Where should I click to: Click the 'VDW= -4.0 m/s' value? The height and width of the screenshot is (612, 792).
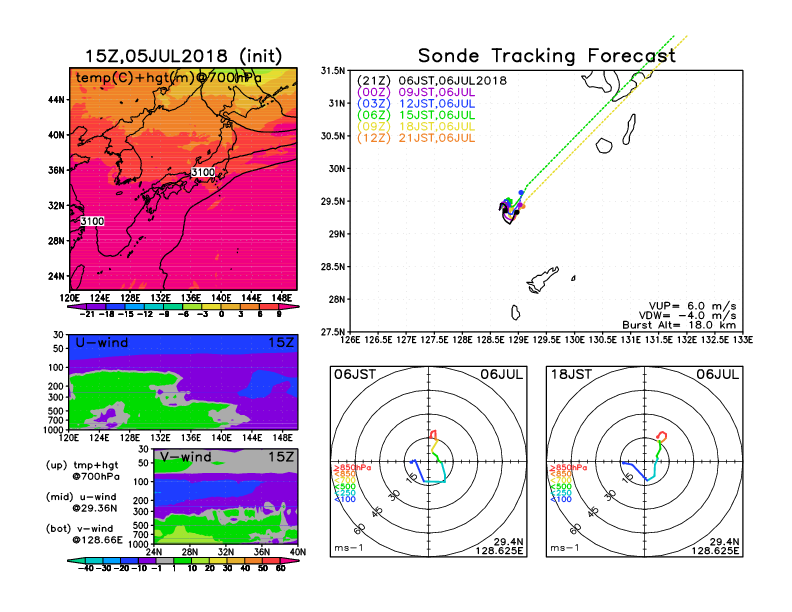[688, 316]
